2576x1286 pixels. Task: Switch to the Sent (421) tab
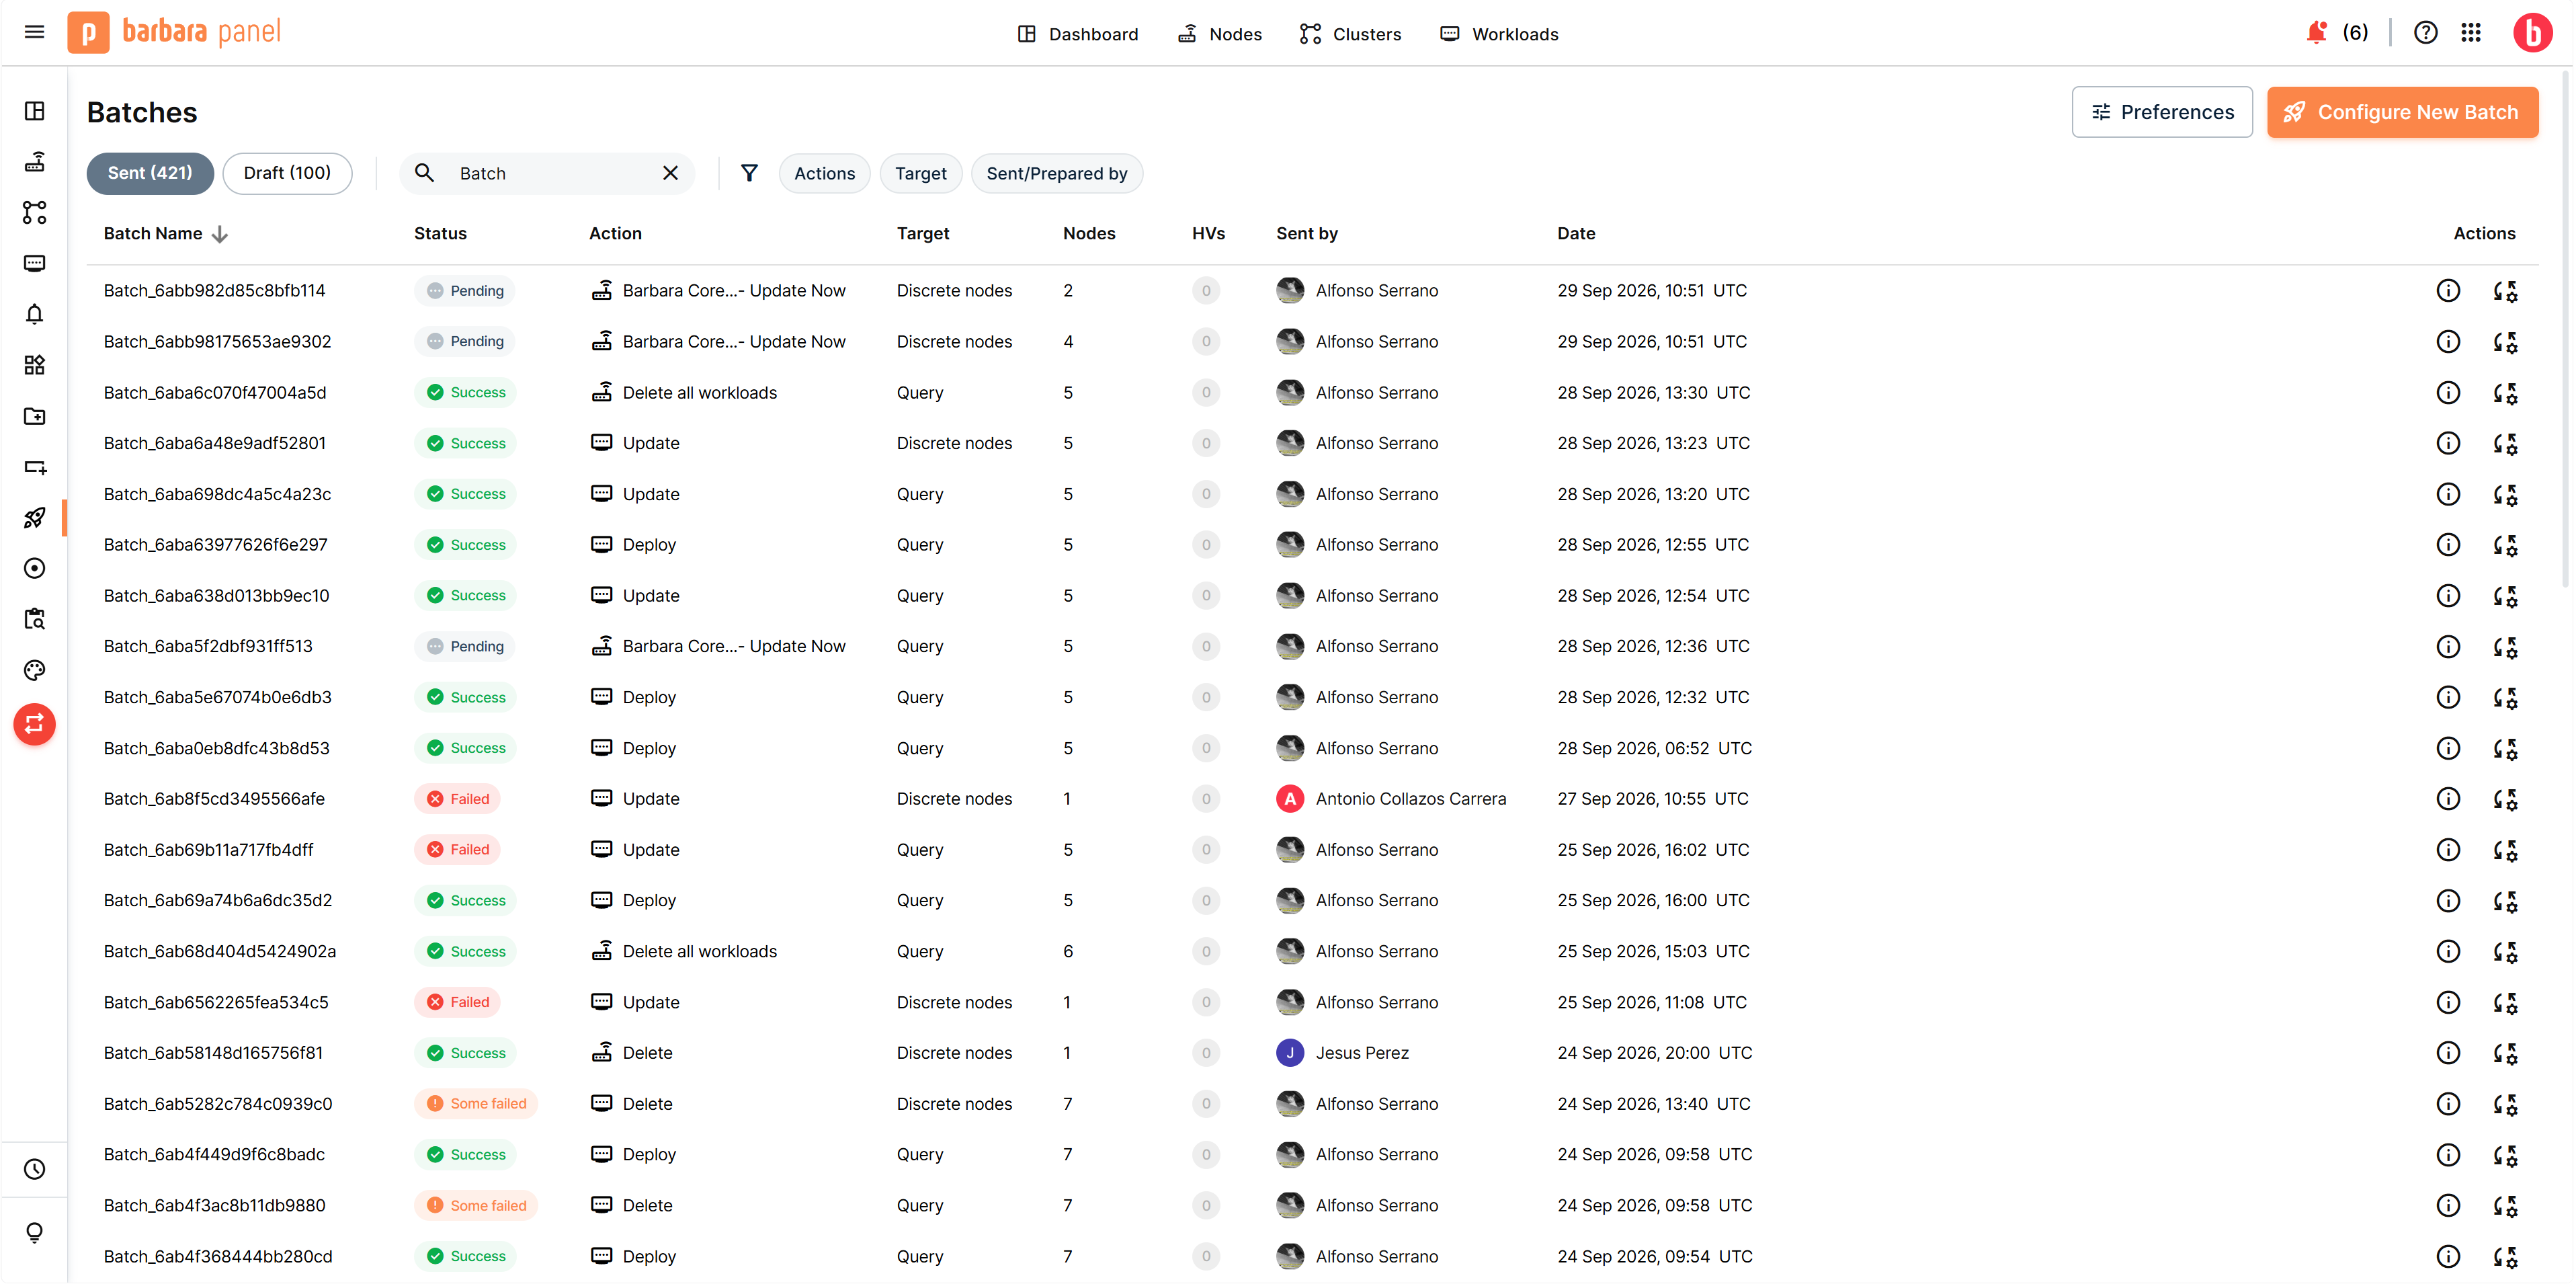pyautogui.click(x=150, y=173)
